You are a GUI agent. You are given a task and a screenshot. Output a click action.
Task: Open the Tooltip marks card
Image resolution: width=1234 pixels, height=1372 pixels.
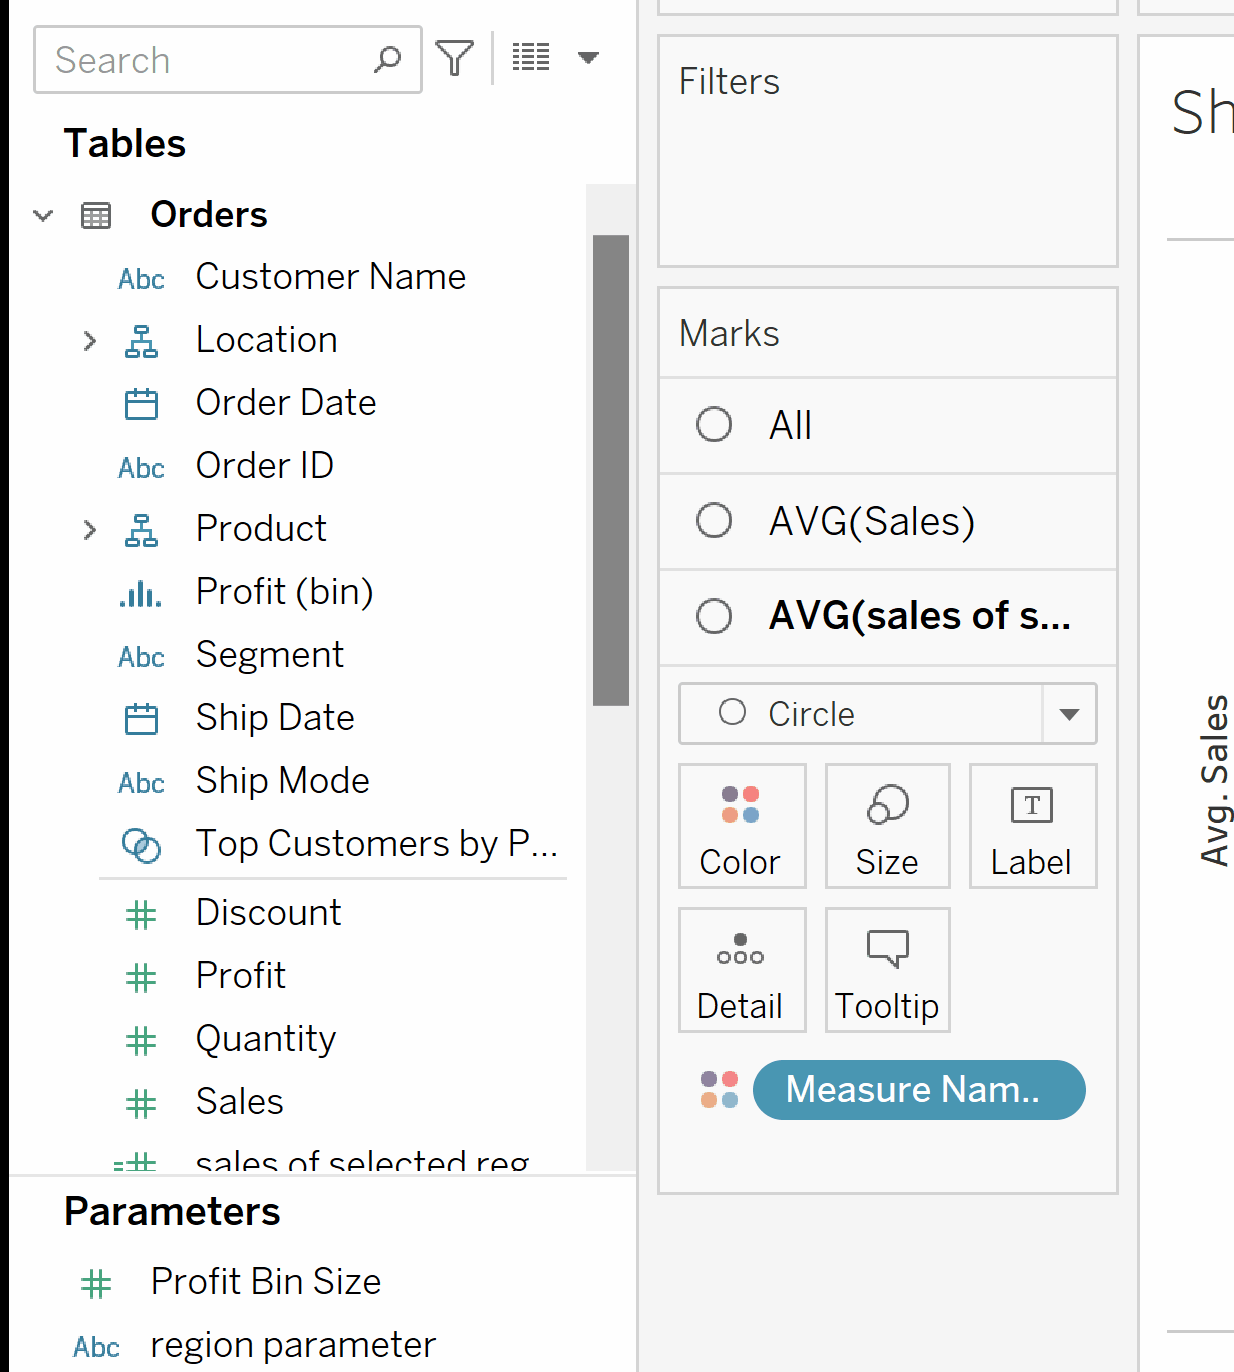887,970
